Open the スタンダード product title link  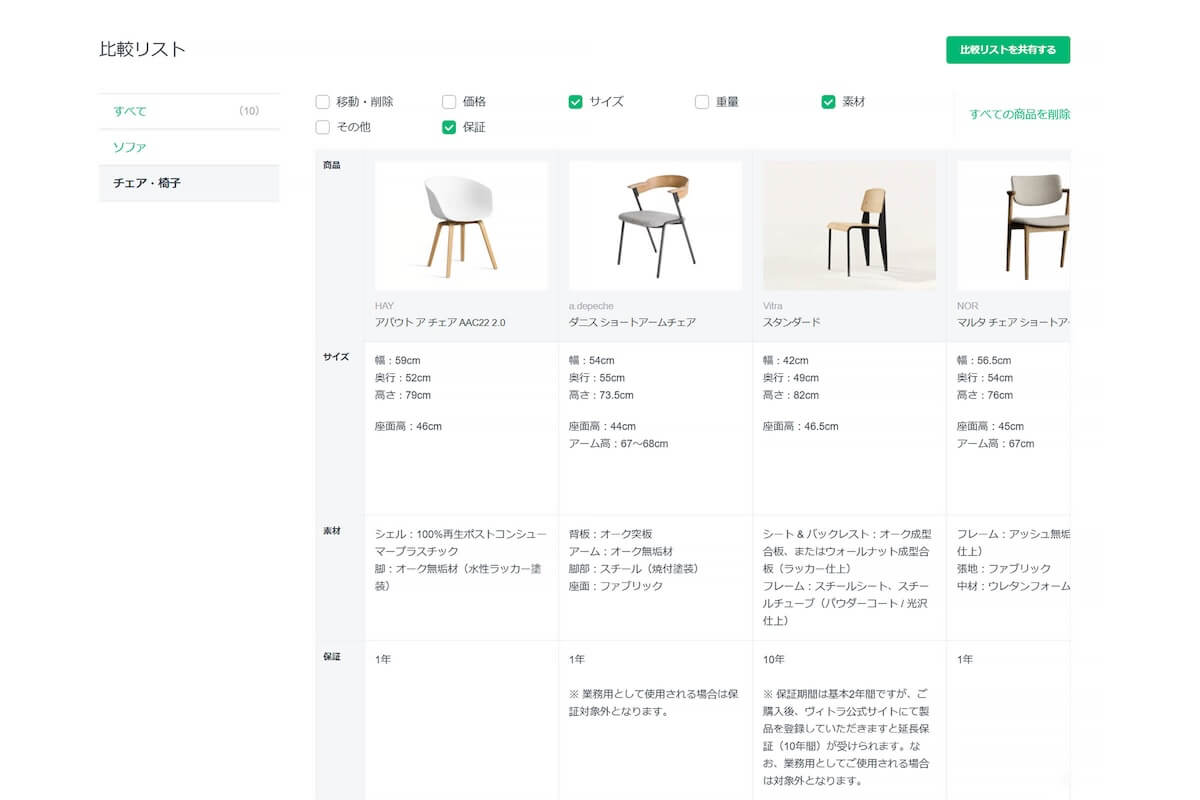(791, 322)
